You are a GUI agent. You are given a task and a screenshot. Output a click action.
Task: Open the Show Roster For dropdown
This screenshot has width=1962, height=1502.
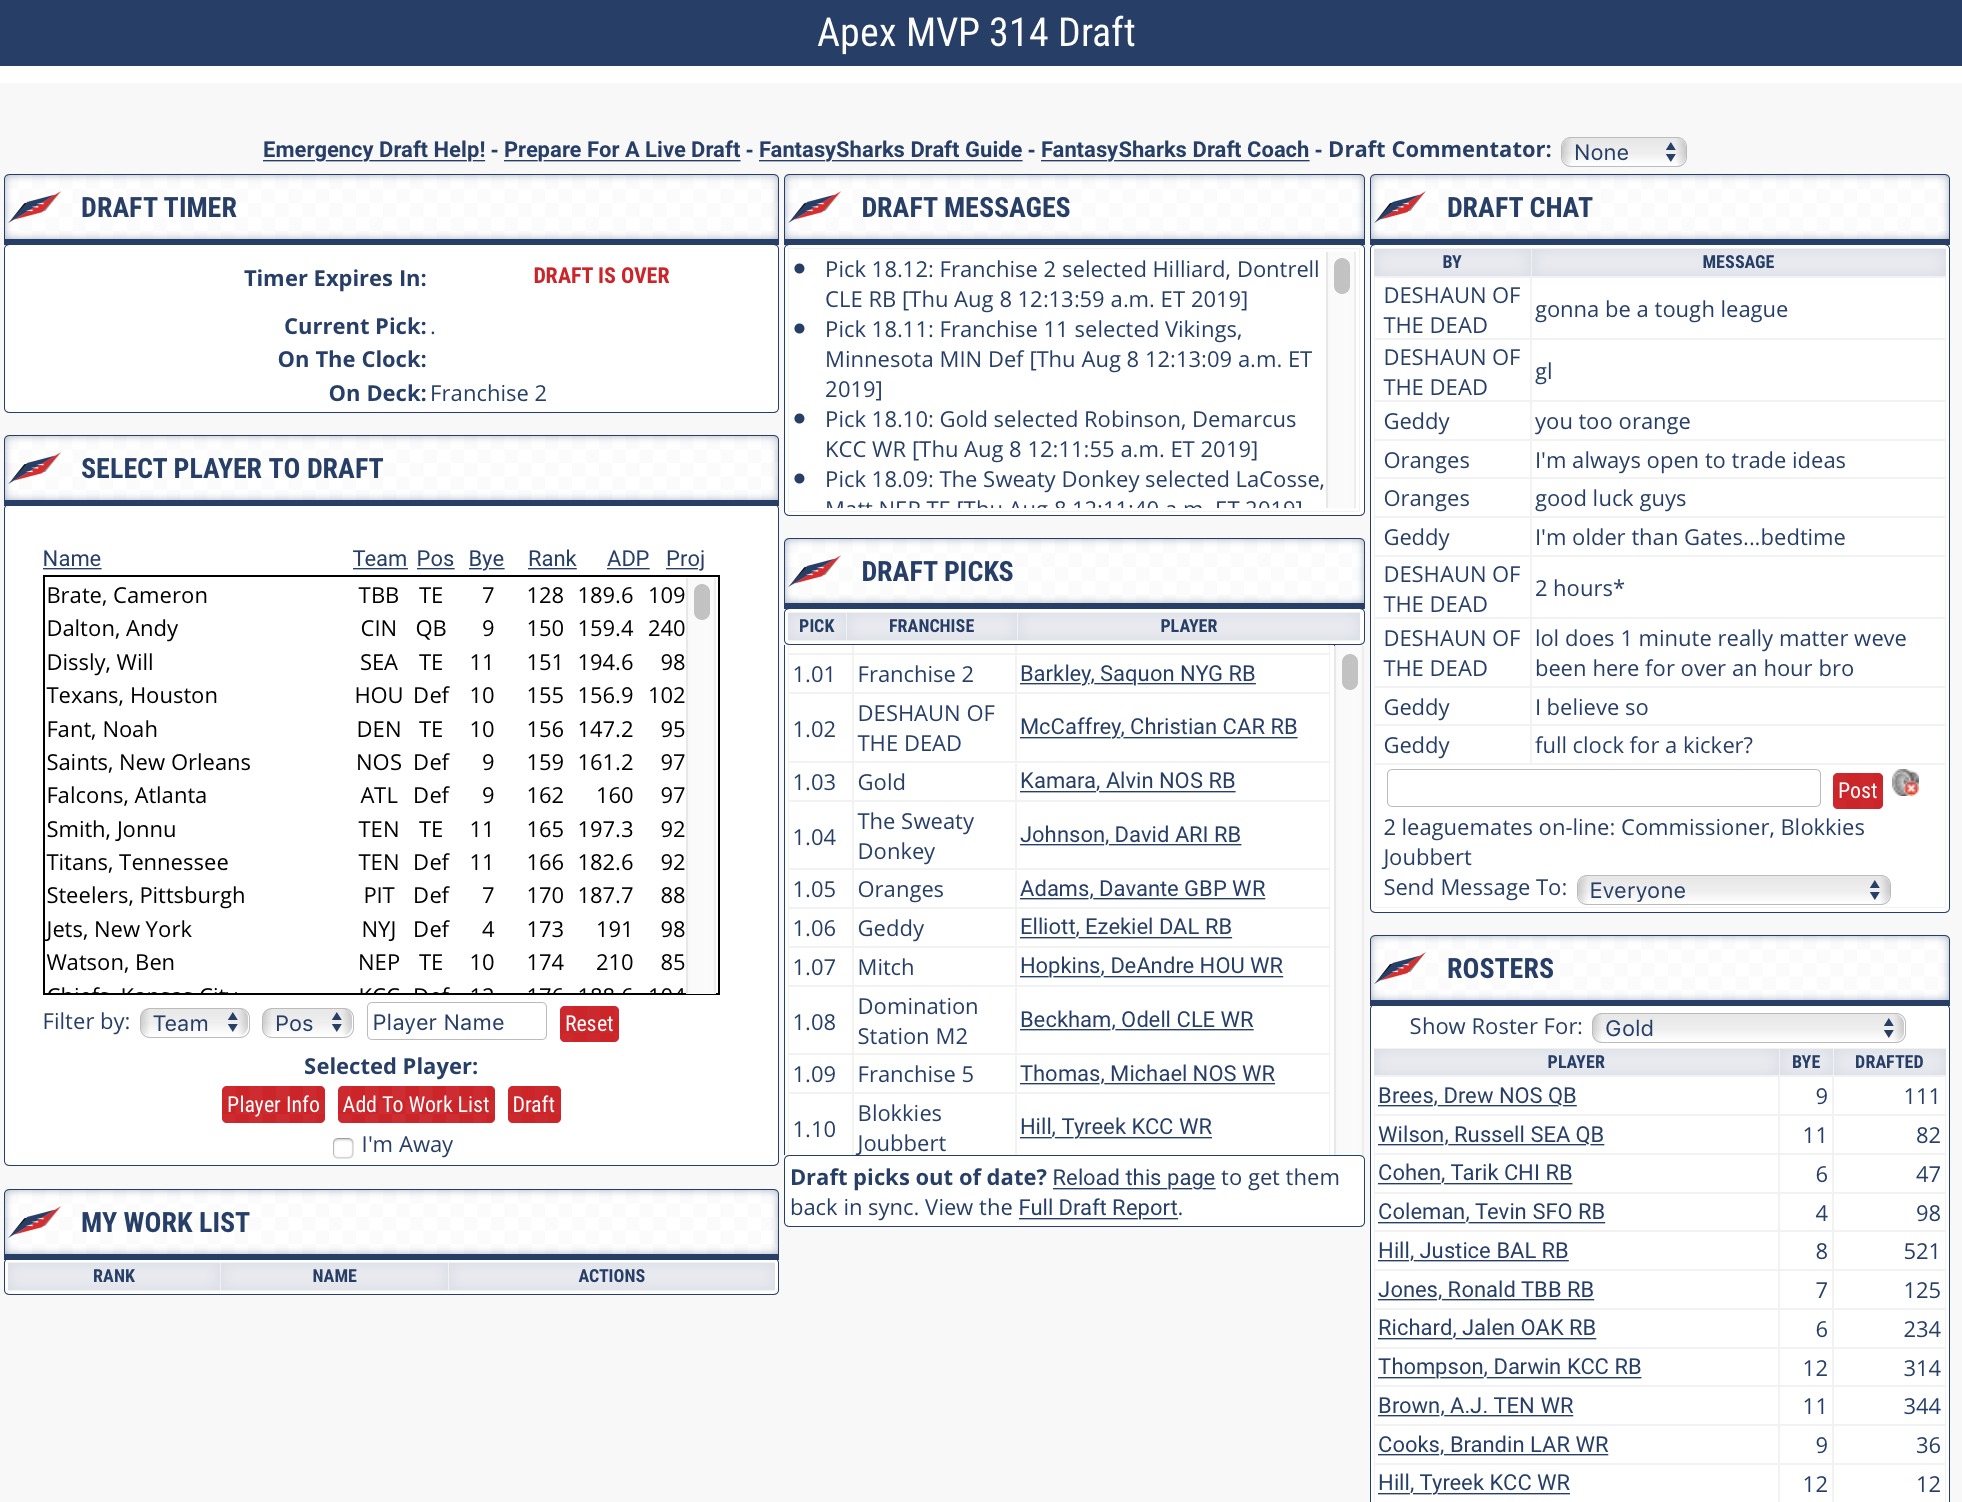(1749, 1028)
